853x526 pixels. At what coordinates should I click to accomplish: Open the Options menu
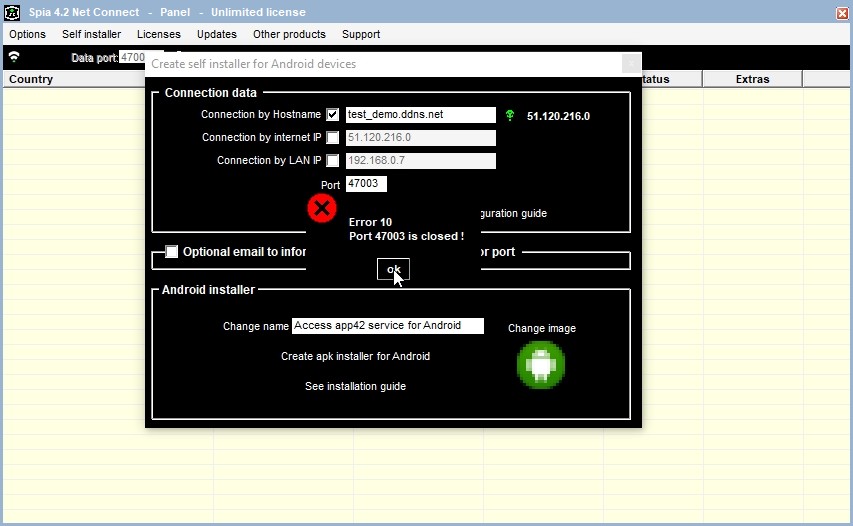27,34
